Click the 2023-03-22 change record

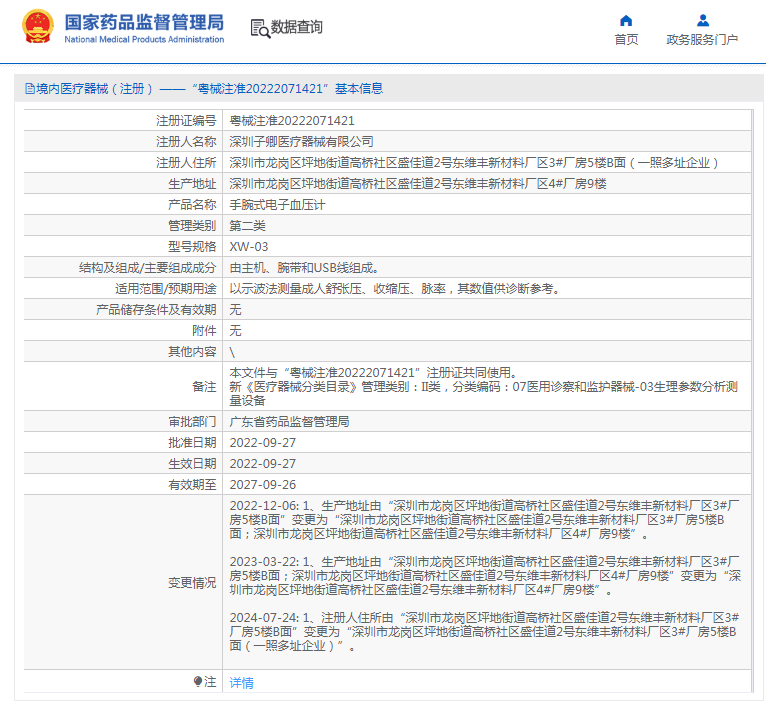(485, 576)
